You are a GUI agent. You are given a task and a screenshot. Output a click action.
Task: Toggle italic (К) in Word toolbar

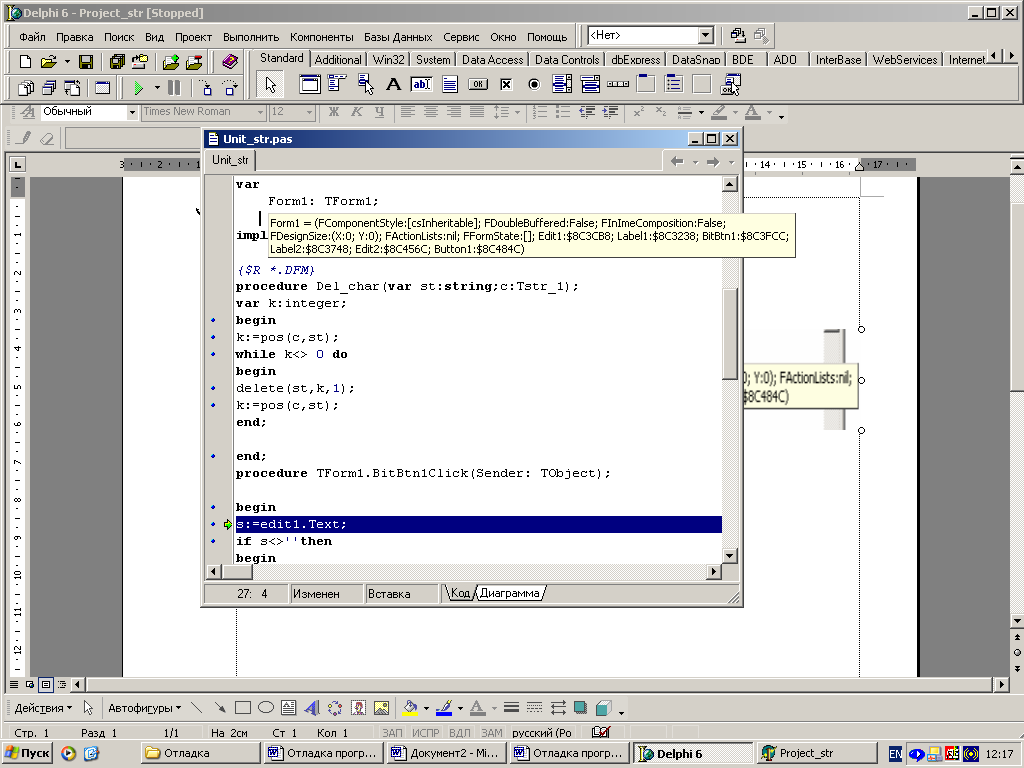(357, 112)
